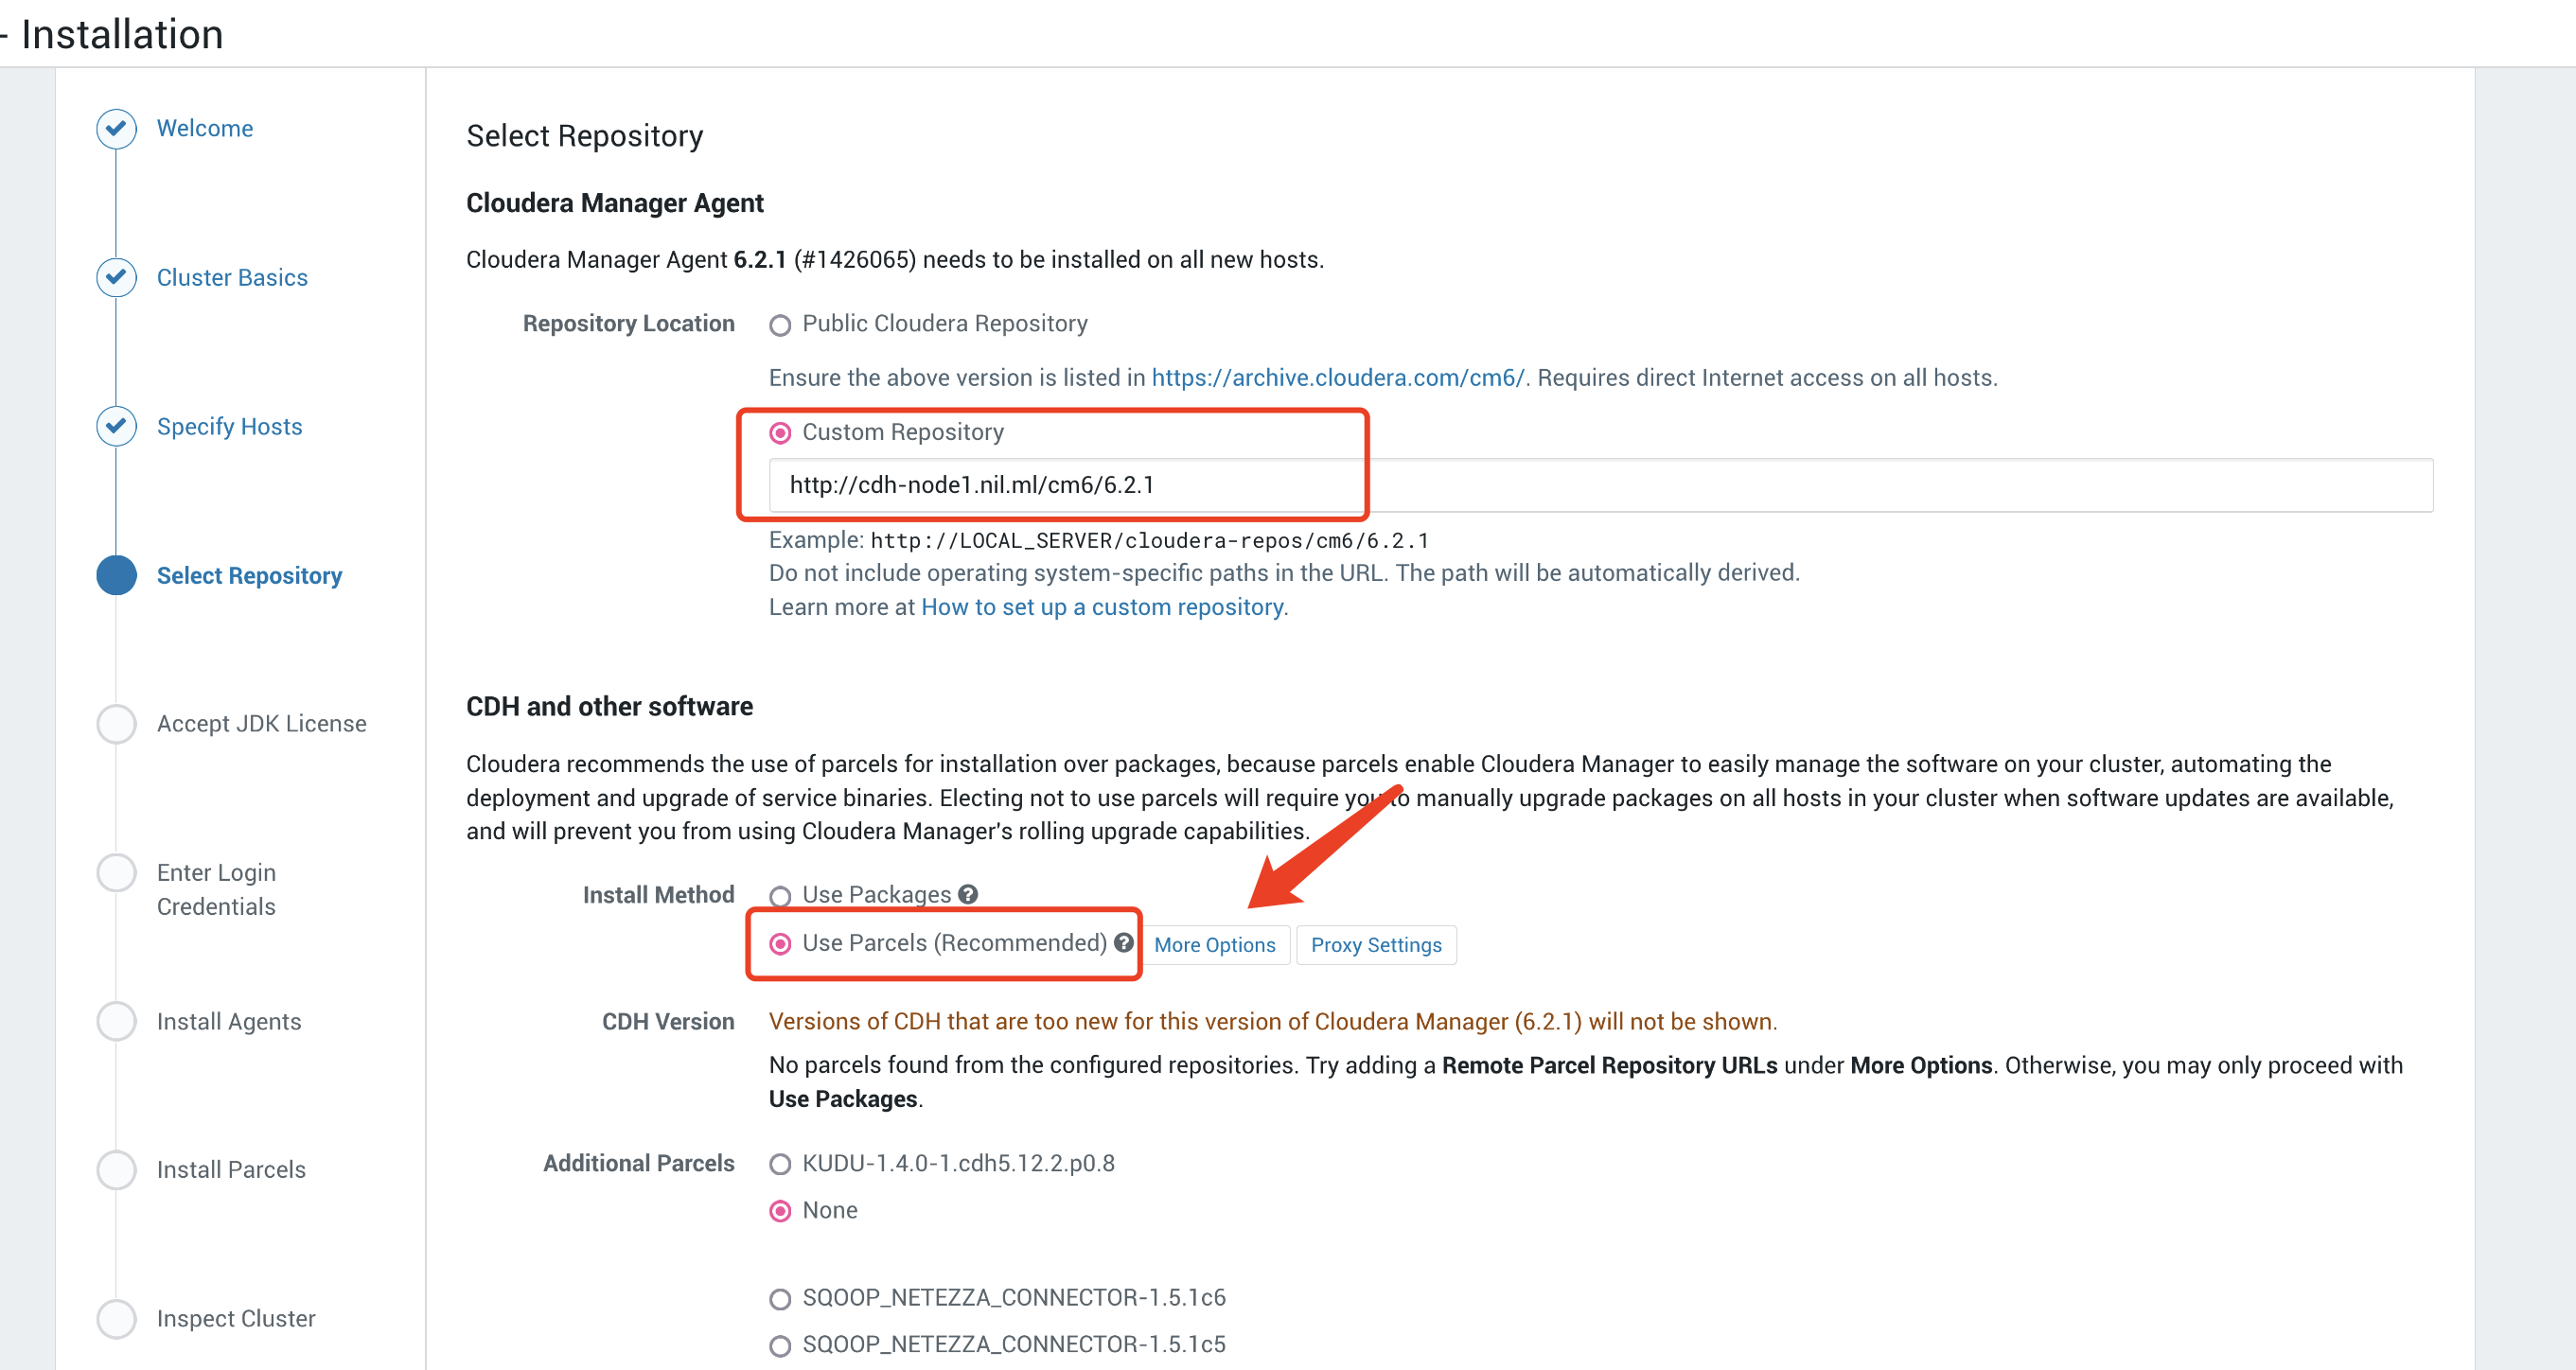Click the custom repository URL input field
Image resolution: width=2576 pixels, height=1370 pixels.
tap(1600, 485)
